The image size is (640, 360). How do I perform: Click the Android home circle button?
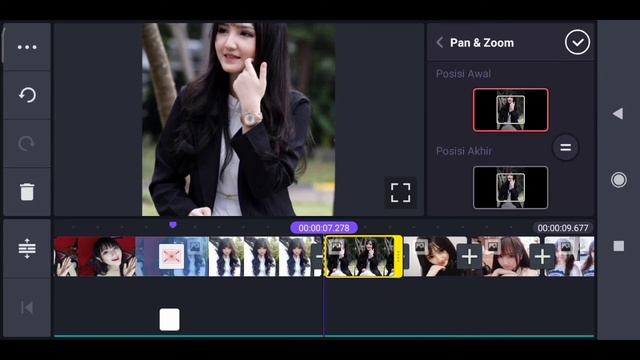click(618, 180)
